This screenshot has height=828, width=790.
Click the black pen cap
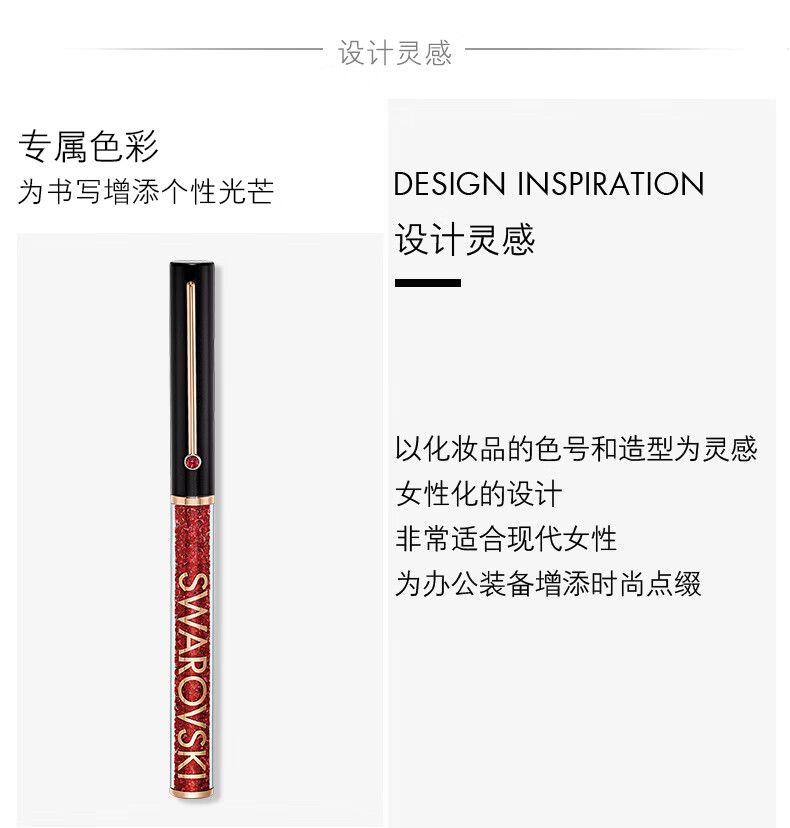click(x=192, y=378)
